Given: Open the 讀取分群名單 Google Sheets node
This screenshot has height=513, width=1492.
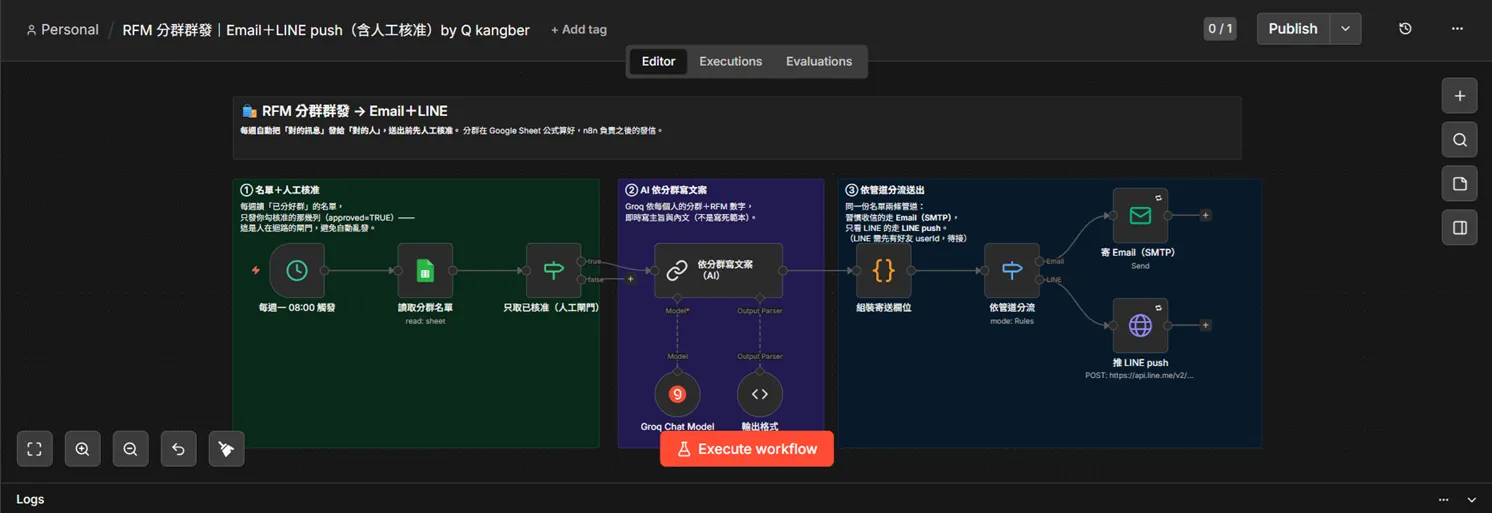Looking at the screenshot, I should click(x=425, y=270).
